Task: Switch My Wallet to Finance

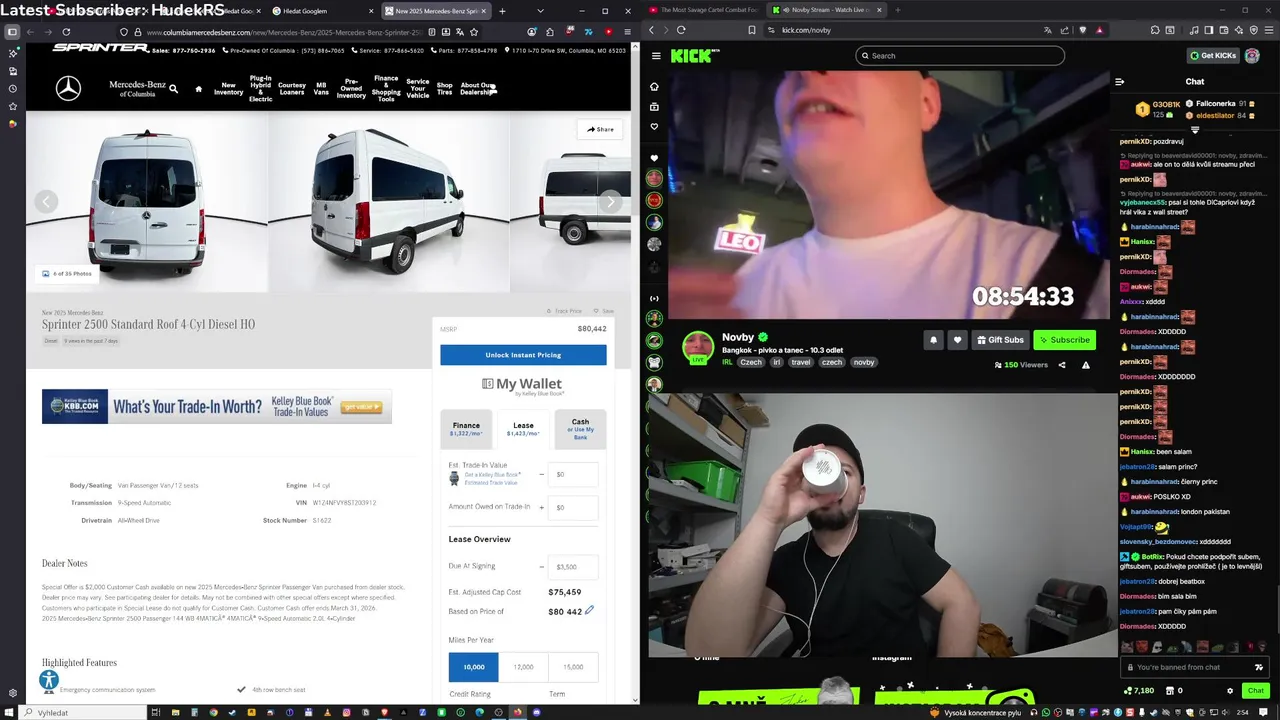Action: pos(466,429)
